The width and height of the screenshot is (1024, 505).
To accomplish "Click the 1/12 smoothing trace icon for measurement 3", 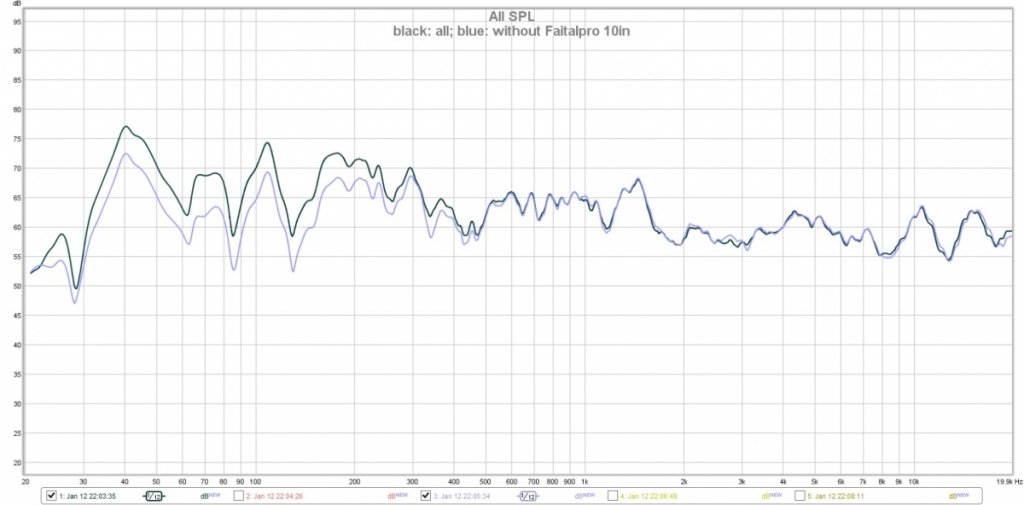I will (528, 497).
